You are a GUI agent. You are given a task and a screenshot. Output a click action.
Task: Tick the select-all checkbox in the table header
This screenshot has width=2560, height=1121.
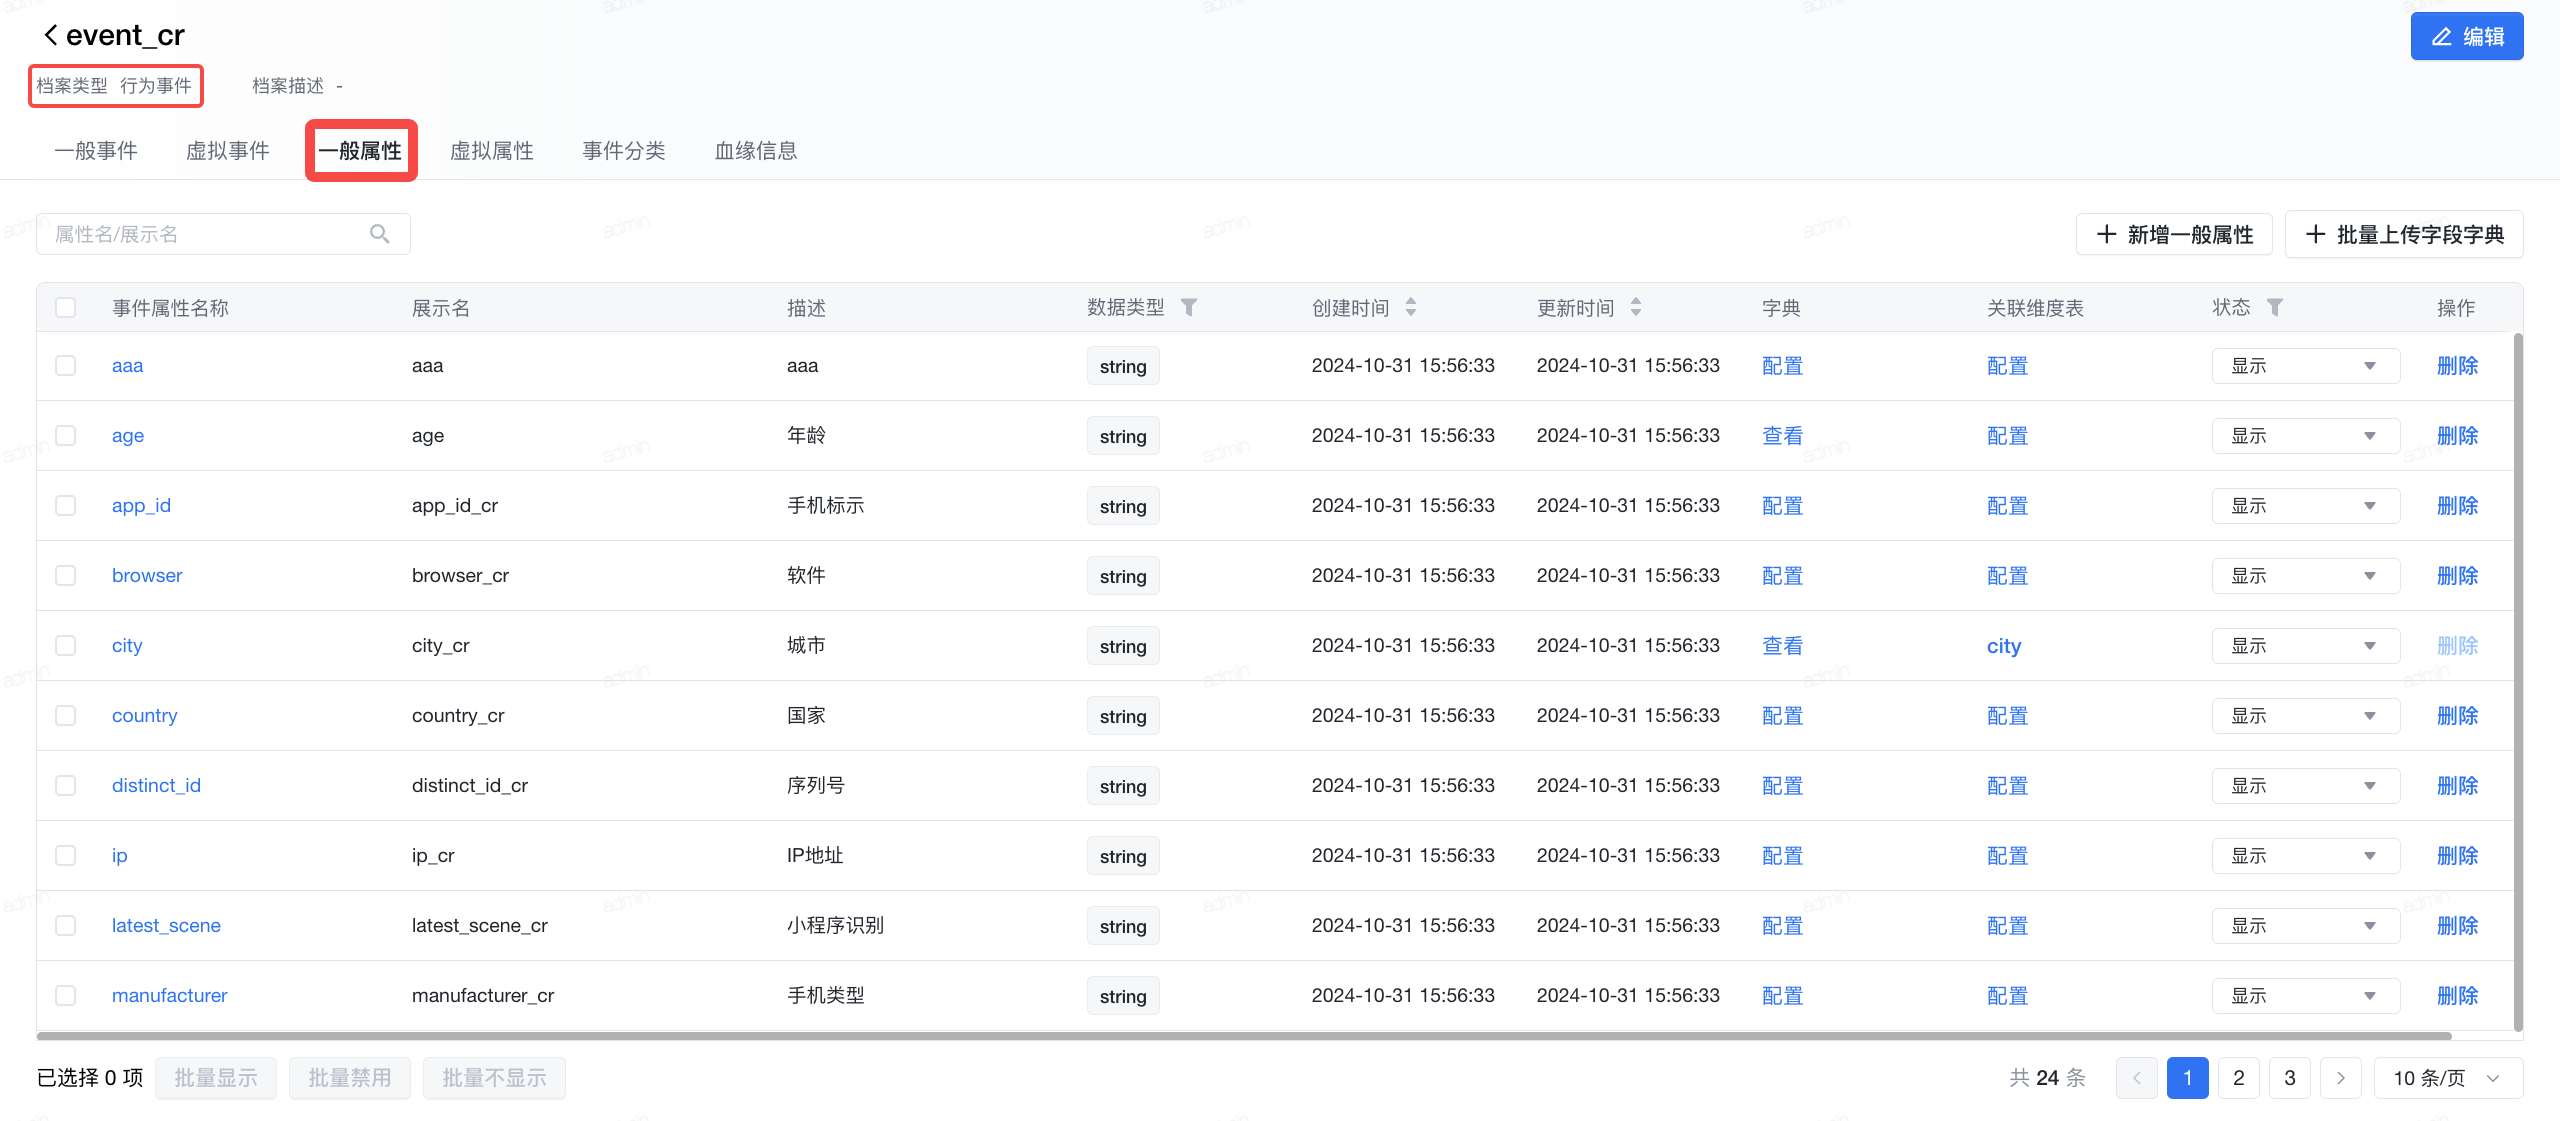tap(66, 307)
